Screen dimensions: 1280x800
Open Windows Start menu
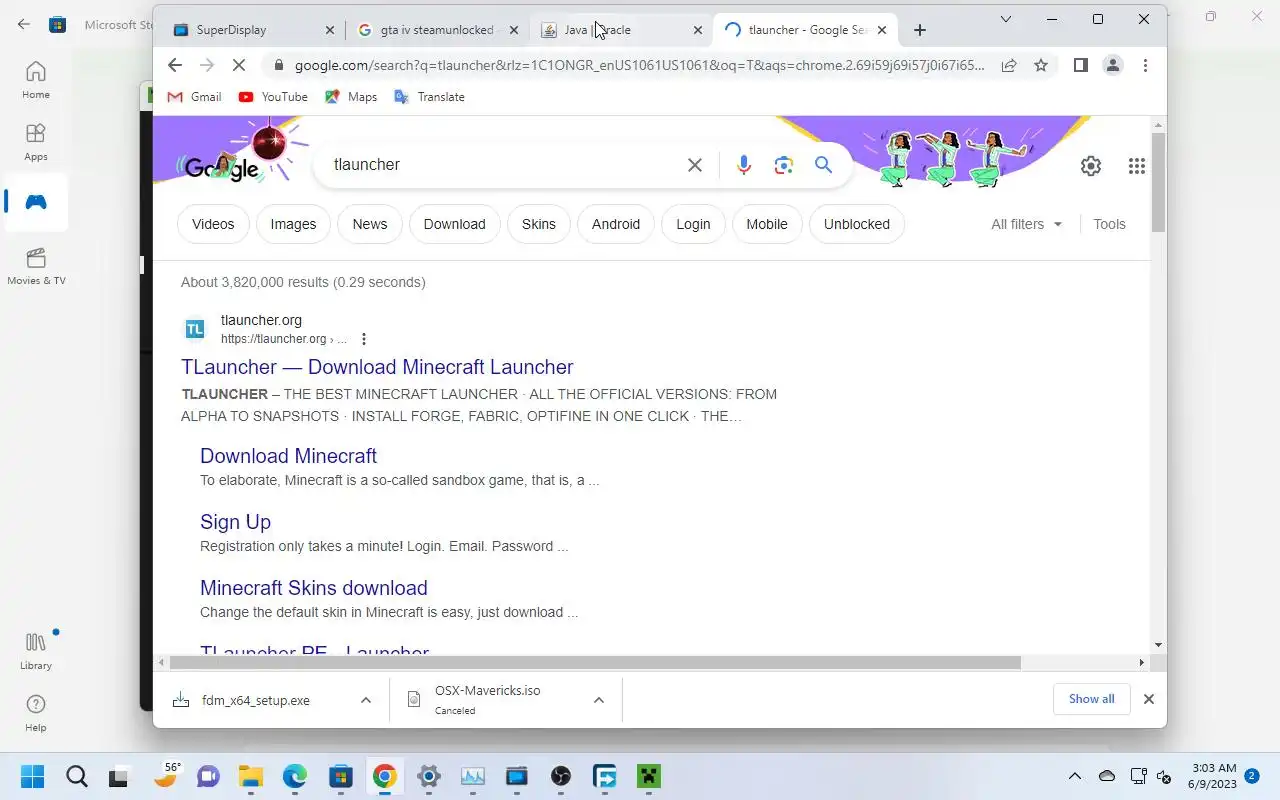[32, 777]
